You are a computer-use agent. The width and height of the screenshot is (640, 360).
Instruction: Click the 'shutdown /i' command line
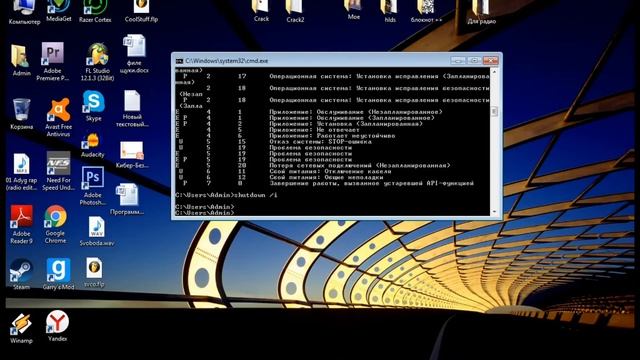pyautogui.click(x=227, y=195)
